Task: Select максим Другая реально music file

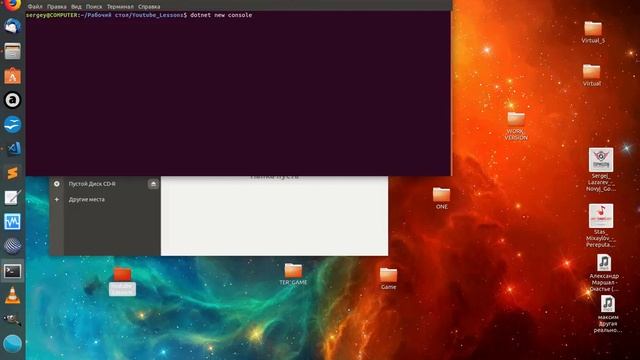Action: pyautogui.click(x=607, y=314)
